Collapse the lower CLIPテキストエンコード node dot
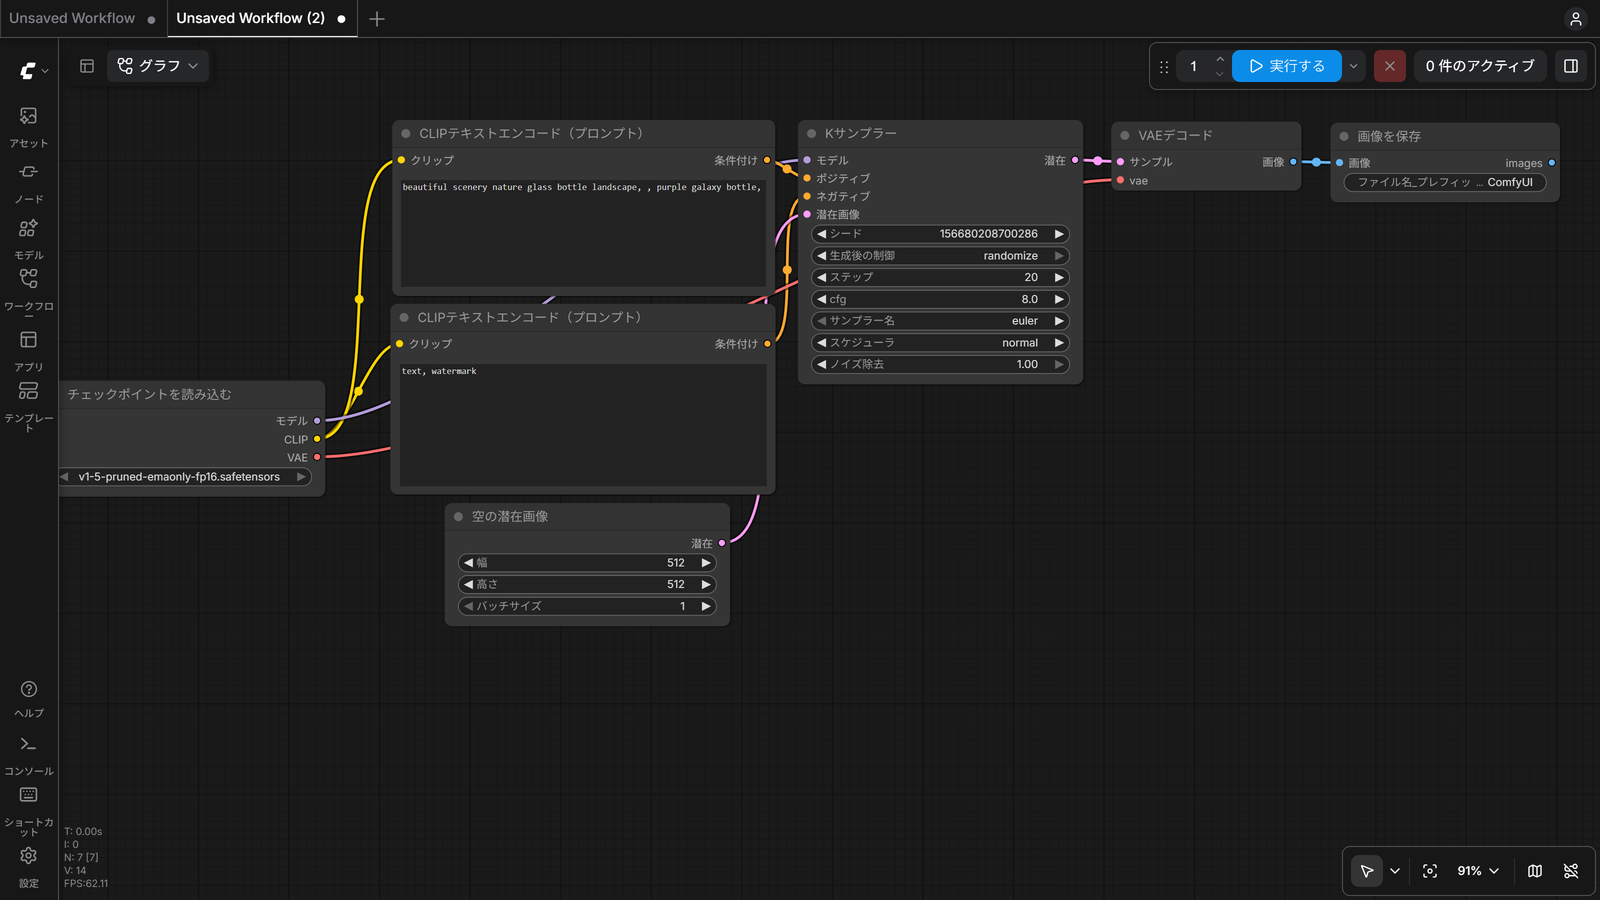The width and height of the screenshot is (1600, 900). [404, 317]
